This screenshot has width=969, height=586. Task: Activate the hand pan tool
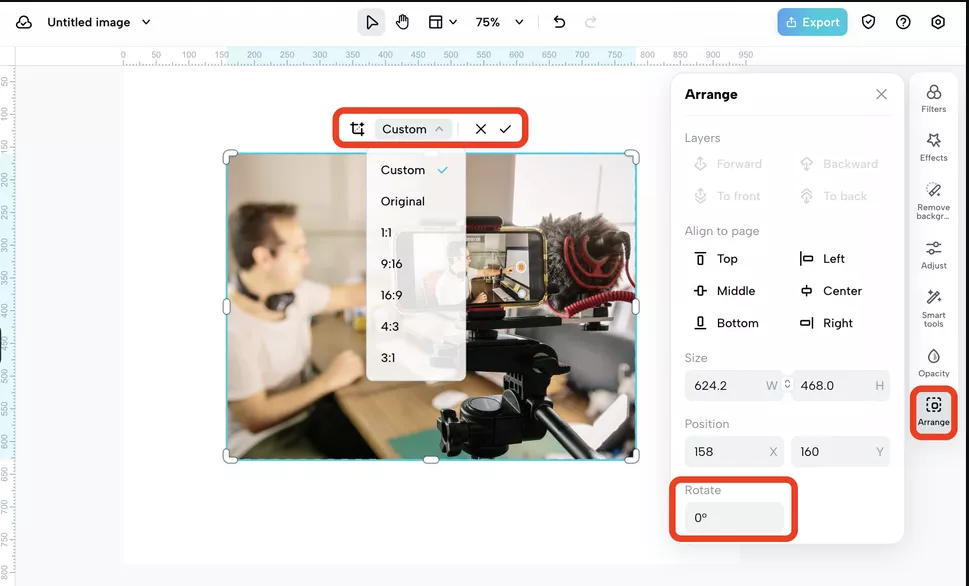[402, 22]
